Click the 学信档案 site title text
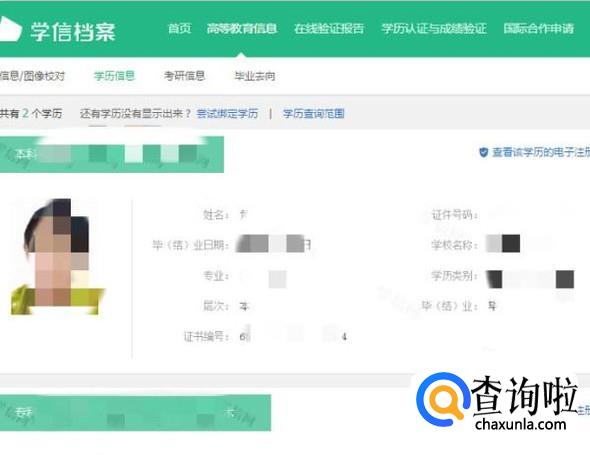 click(73, 31)
